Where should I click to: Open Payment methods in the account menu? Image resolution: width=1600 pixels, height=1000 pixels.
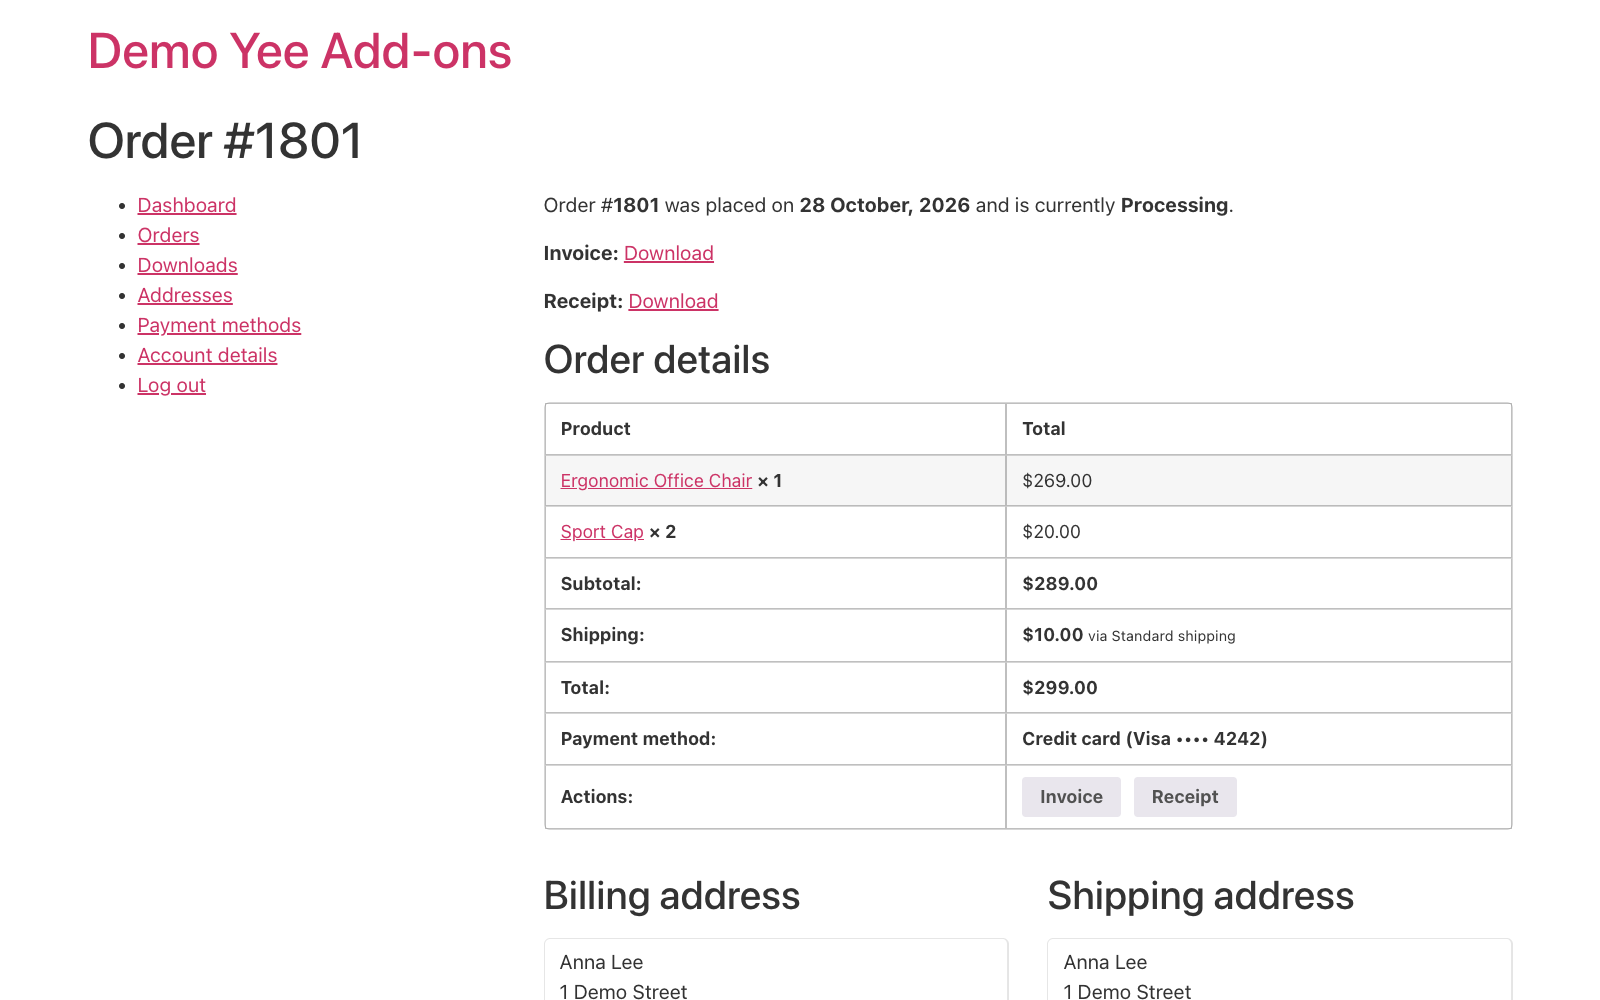point(219,325)
